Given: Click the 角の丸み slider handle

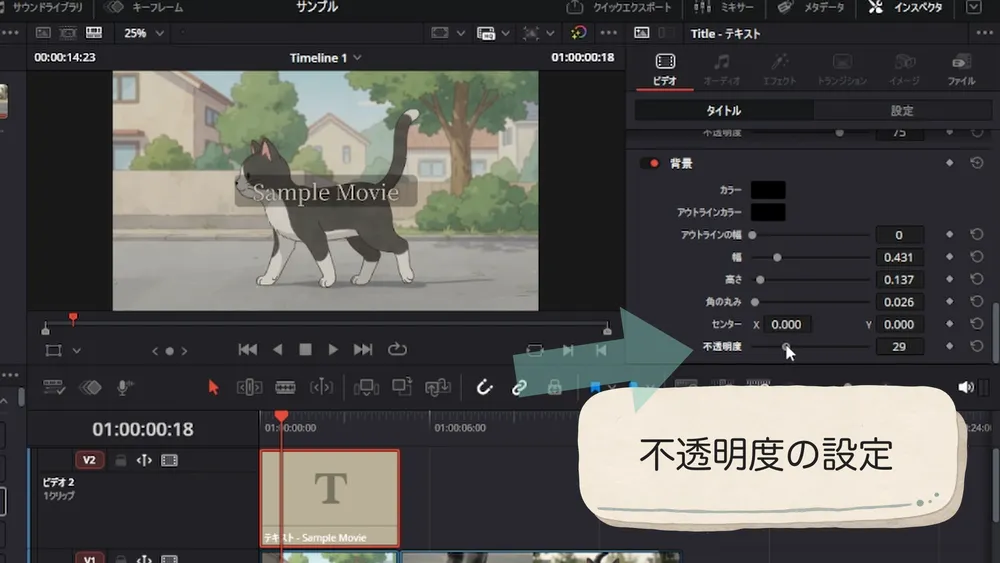Looking at the screenshot, I should coord(755,302).
